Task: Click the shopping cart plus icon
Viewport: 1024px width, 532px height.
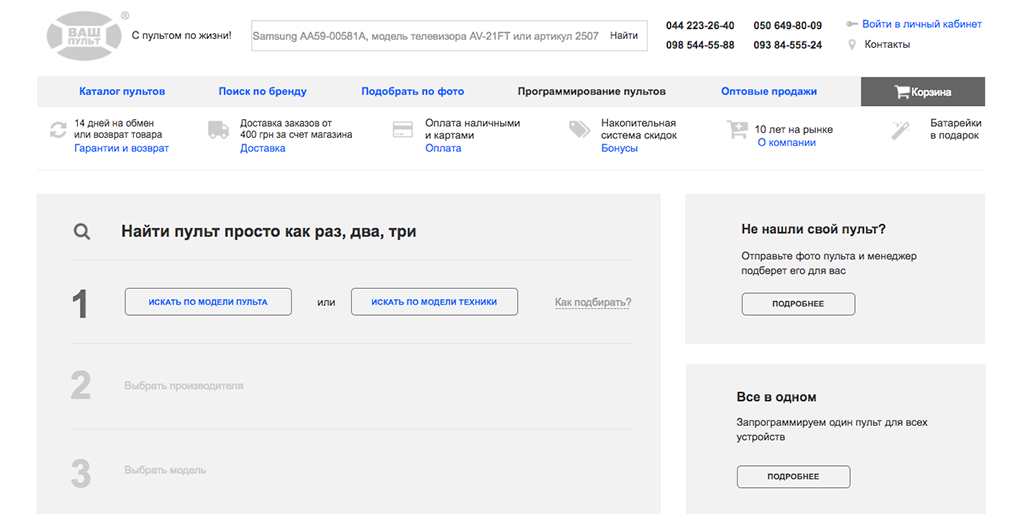Action: (x=737, y=129)
